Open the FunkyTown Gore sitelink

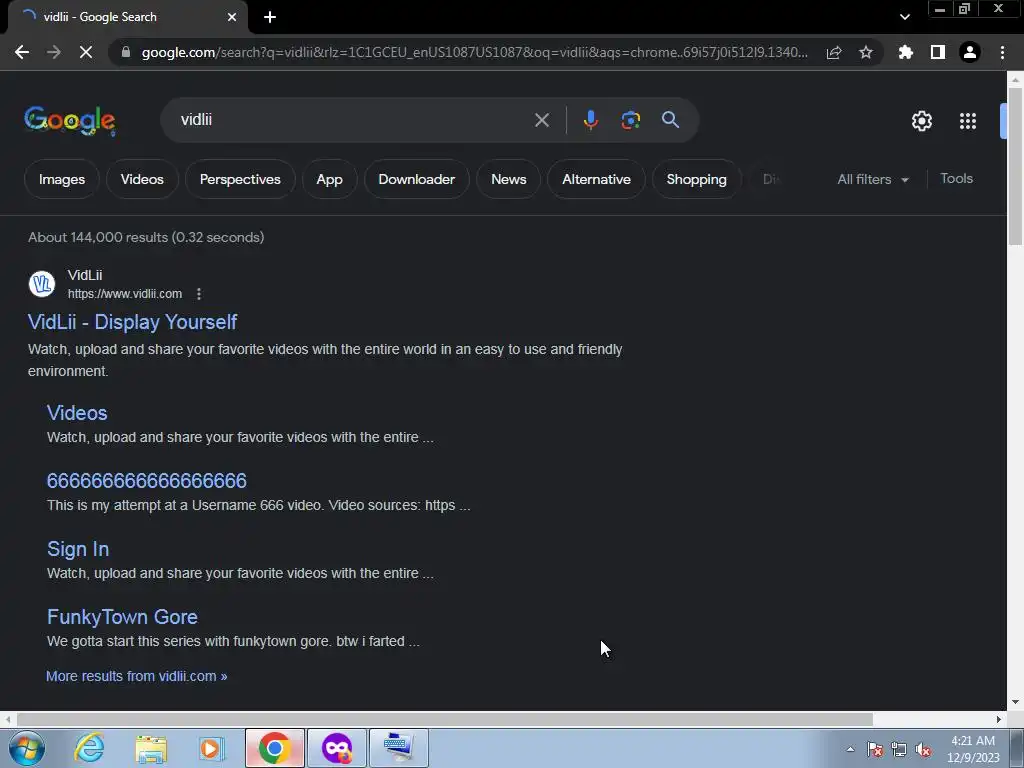point(122,616)
